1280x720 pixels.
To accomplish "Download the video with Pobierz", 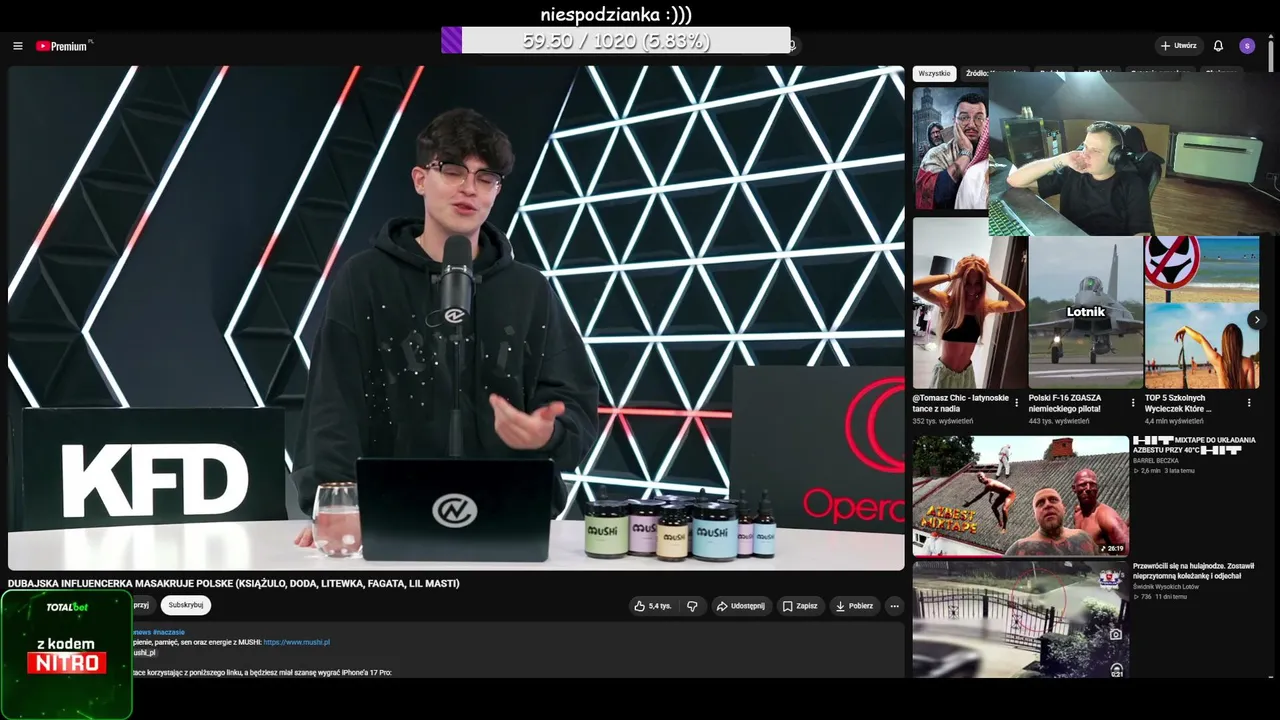I will pyautogui.click(x=855, y=606).
